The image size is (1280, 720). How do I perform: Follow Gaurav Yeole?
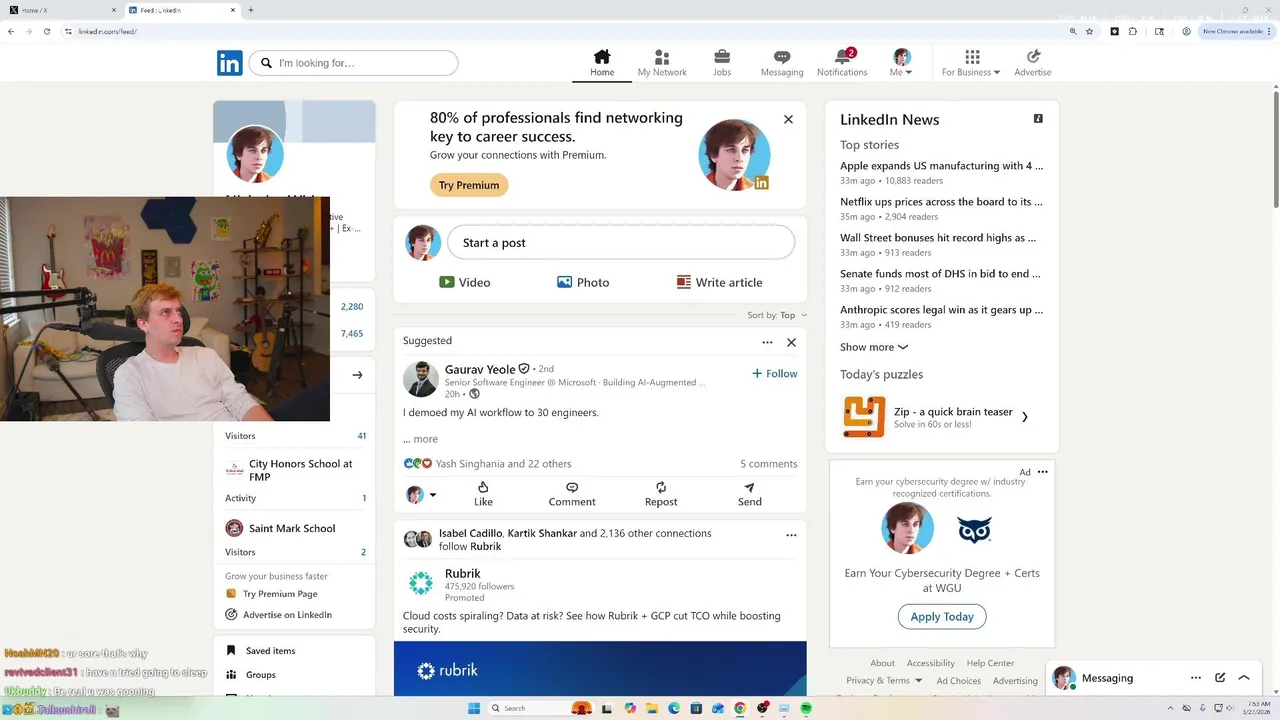tap(775, 374)
